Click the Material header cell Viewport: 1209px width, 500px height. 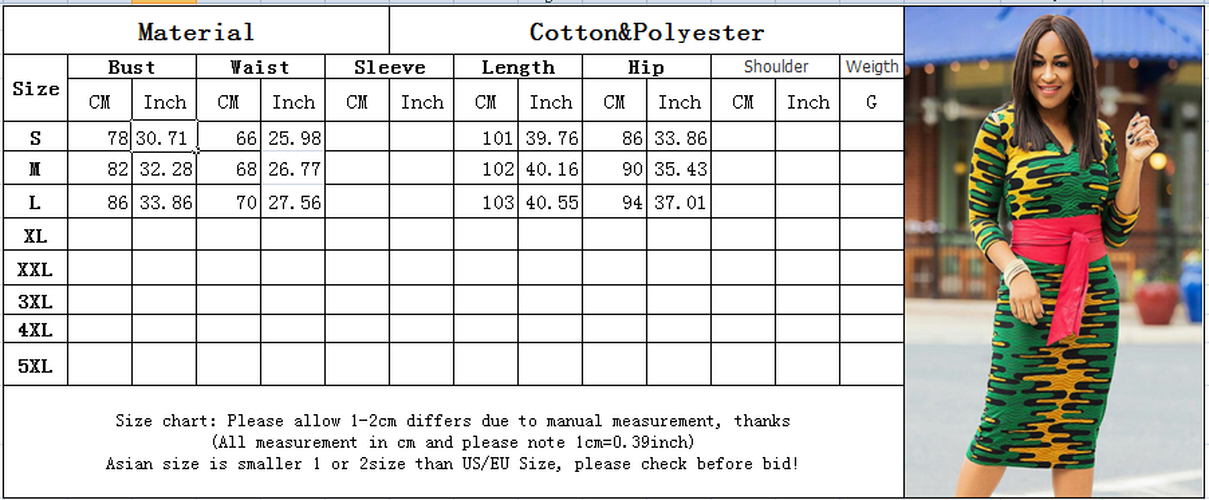[x=196, y=32]
